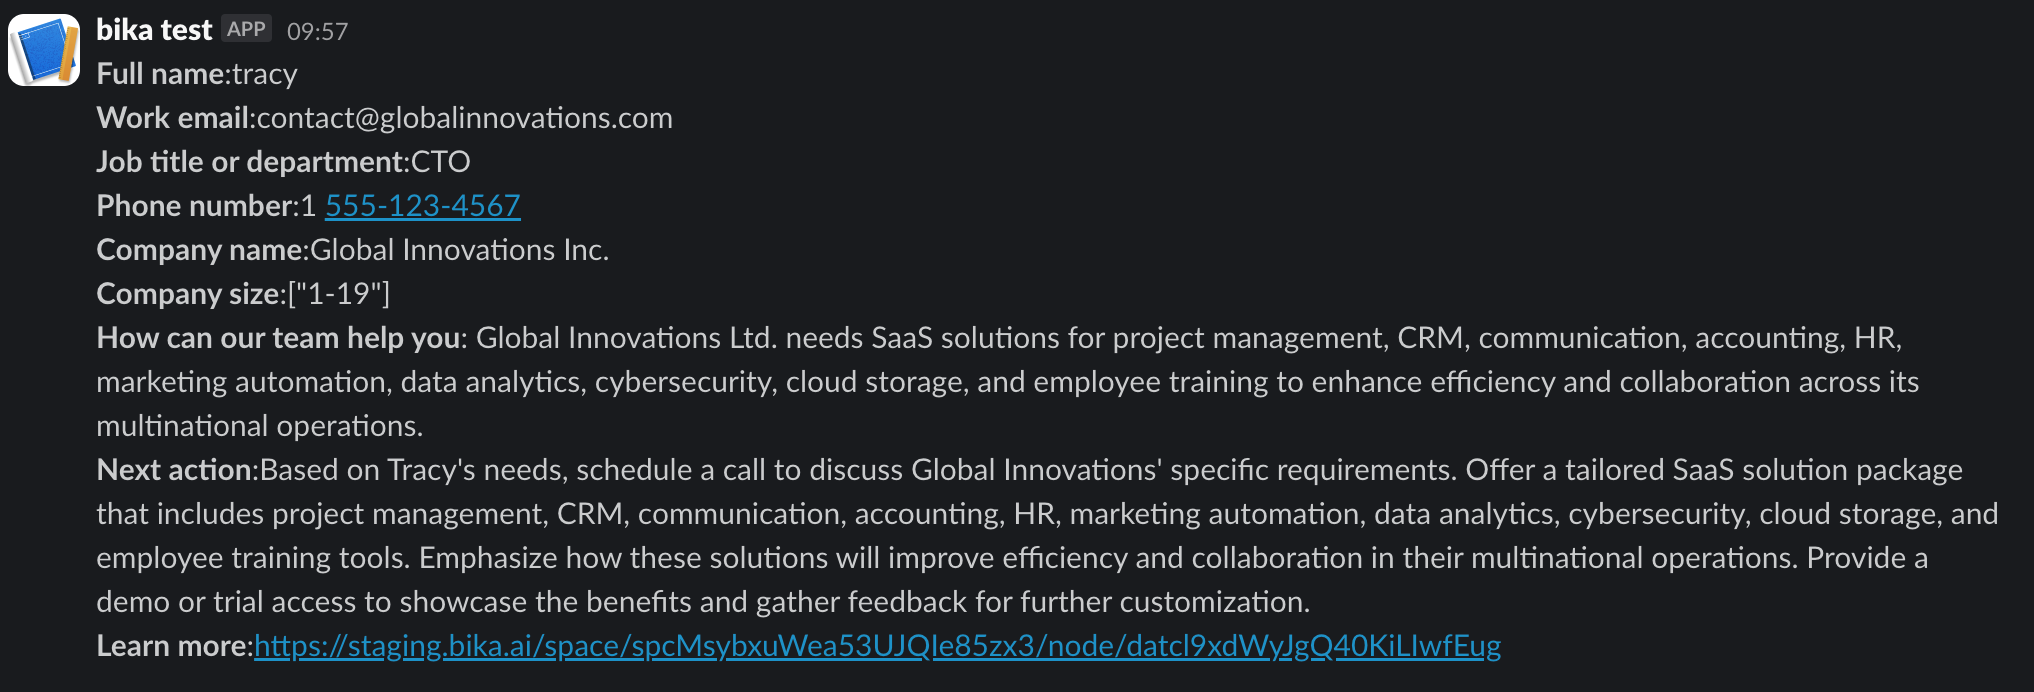Open the 555-123-4567 phone number link
This screenshot has width=2034, height=692.
[423, 206]
